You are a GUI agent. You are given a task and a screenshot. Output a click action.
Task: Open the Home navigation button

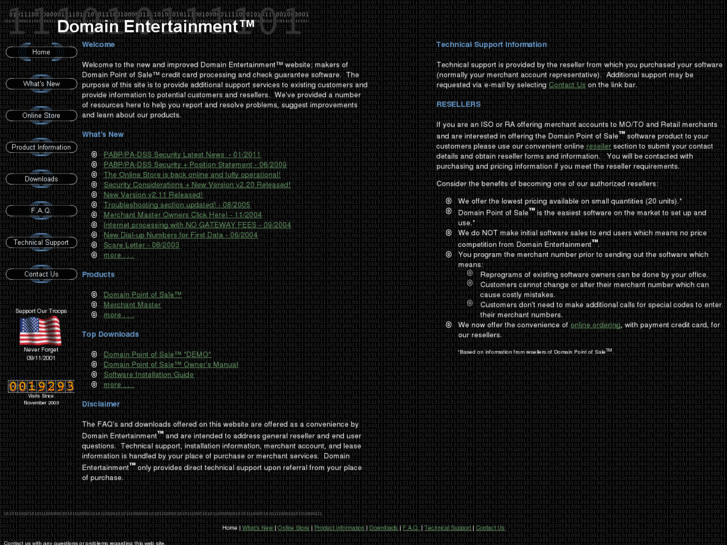[41, 52]
